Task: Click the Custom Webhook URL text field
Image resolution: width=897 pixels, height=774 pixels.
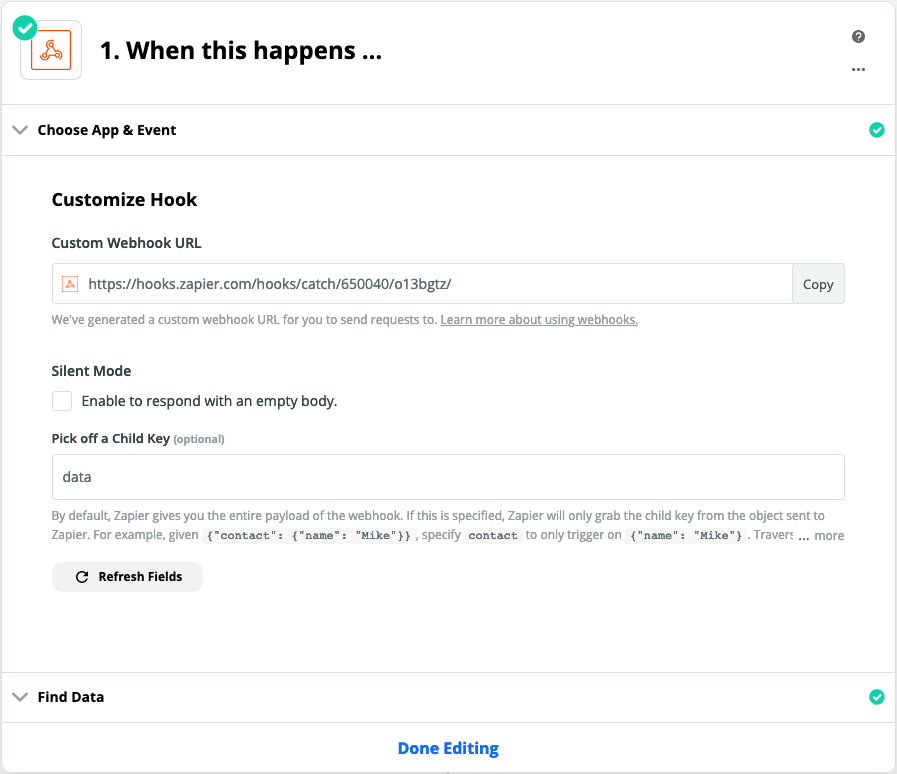Action: tap(430, 284)
